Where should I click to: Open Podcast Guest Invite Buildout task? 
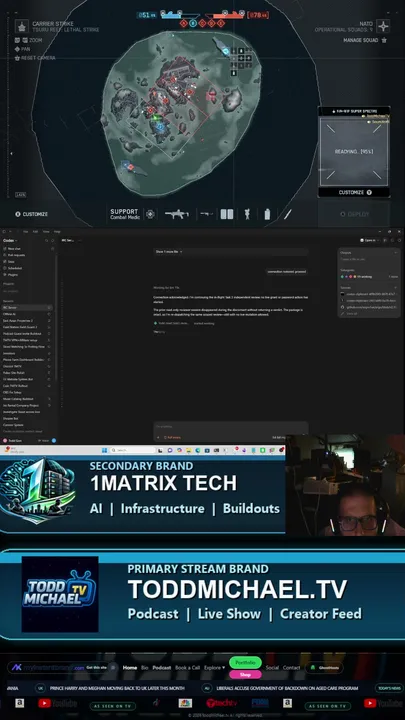[27, 333]
